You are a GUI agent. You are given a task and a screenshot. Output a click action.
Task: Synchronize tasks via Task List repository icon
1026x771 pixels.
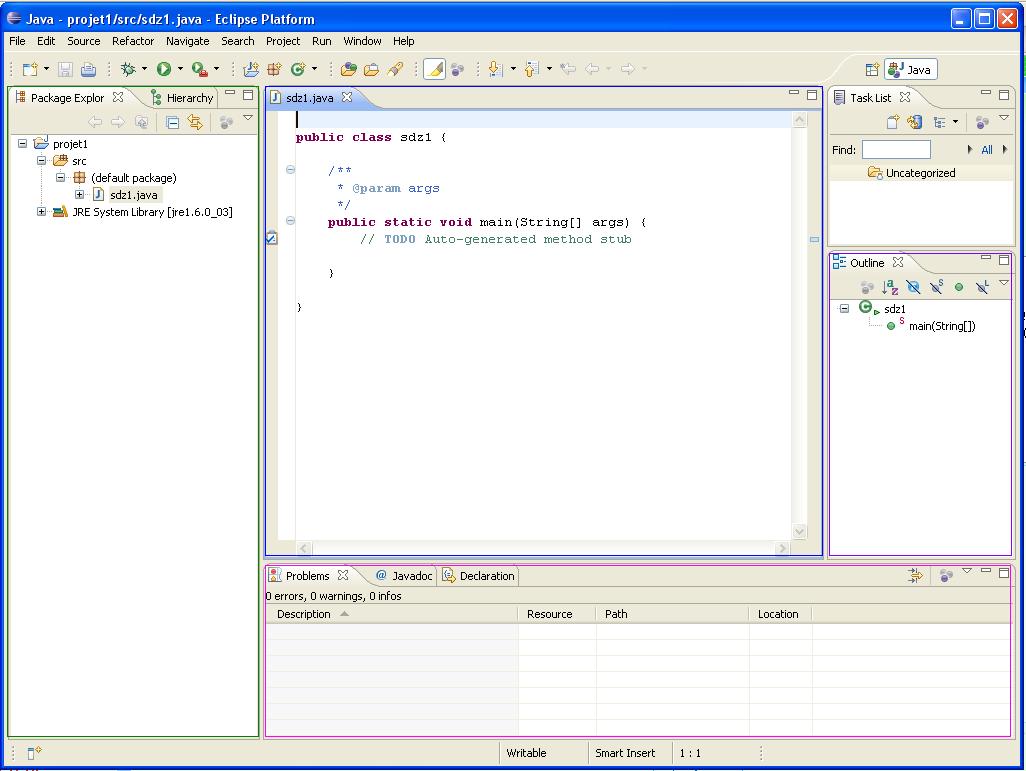pyautogui.click(x=915, y=122)
